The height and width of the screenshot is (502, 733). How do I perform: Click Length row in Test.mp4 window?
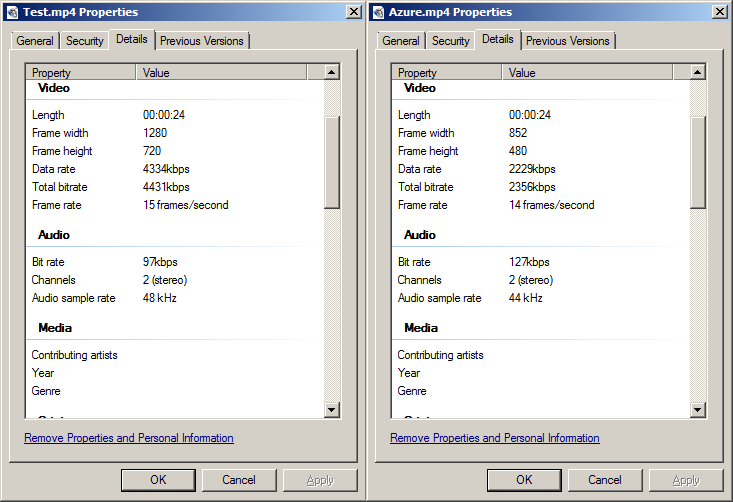click(175, 115)
